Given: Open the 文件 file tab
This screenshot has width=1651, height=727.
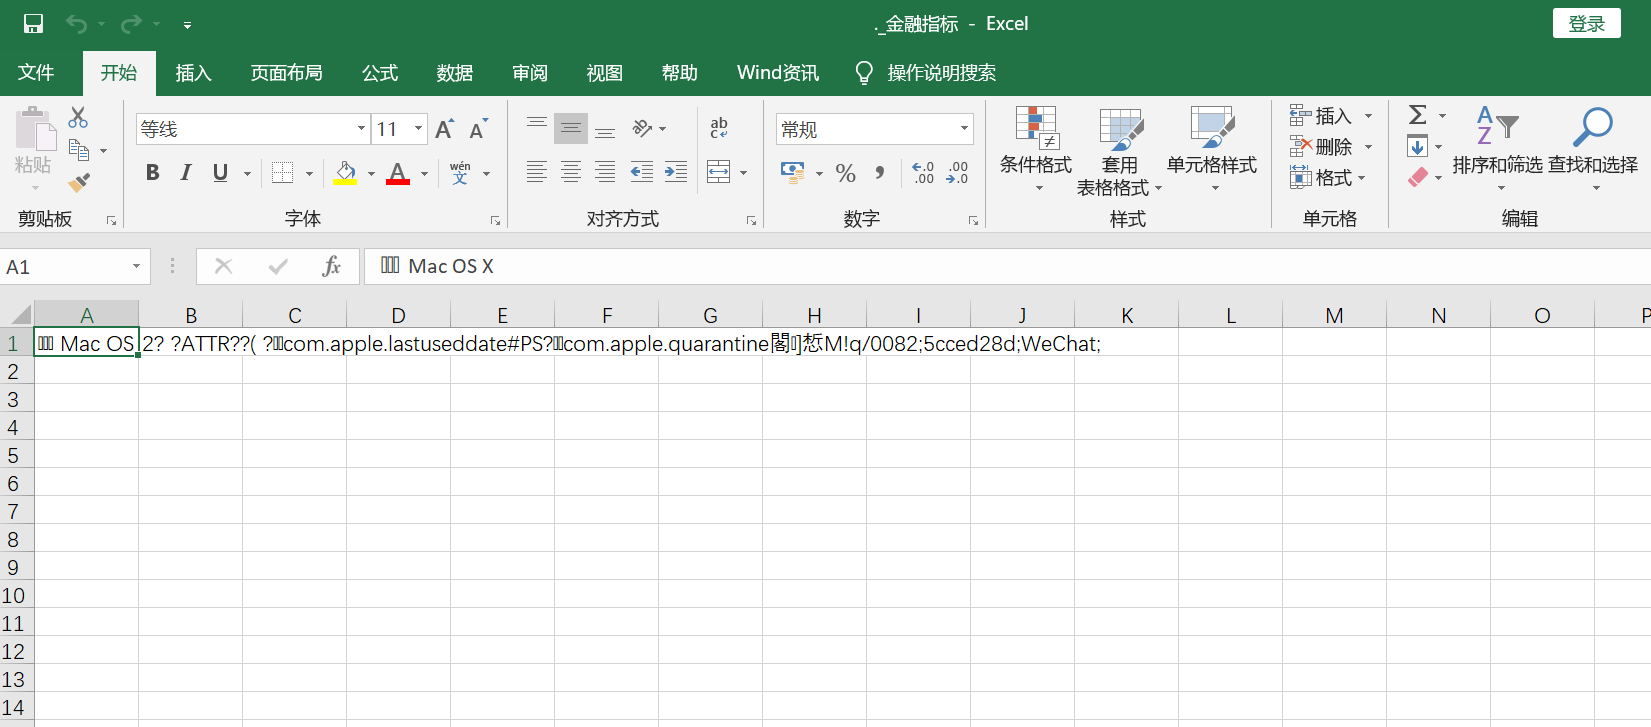Looking at the screenshot, I should pos(36,73).
